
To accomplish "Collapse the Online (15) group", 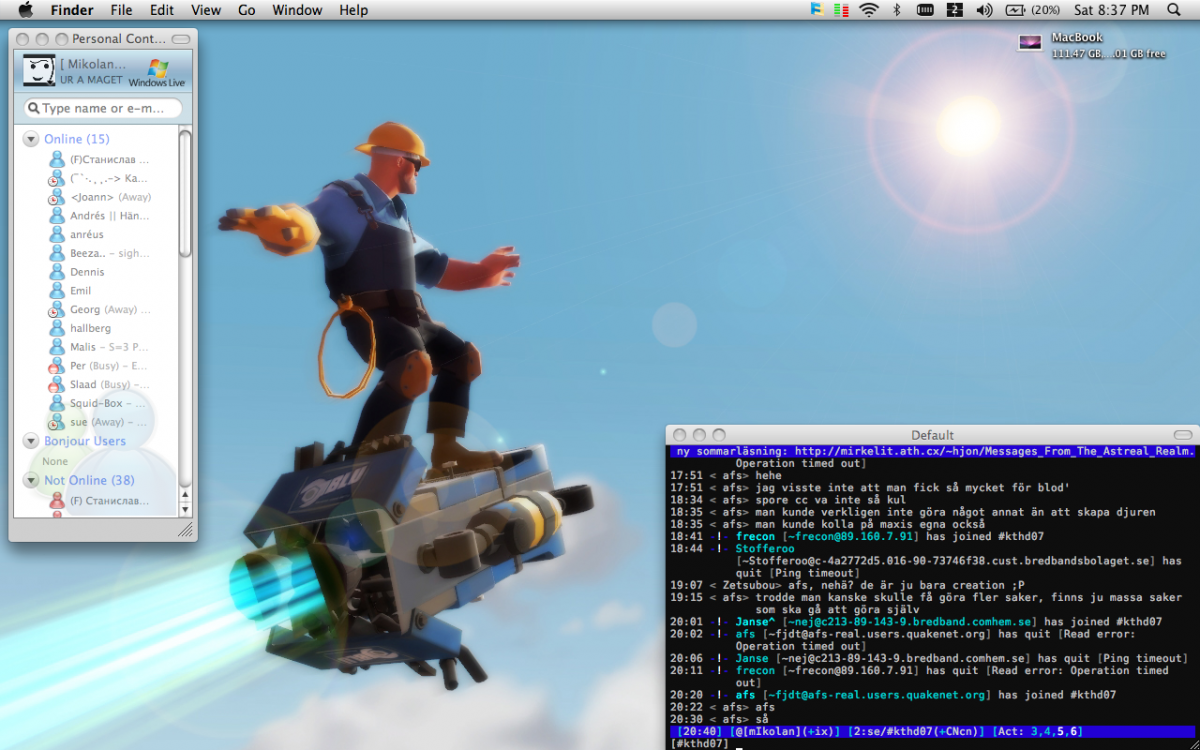I will click(x=31, y=139).
